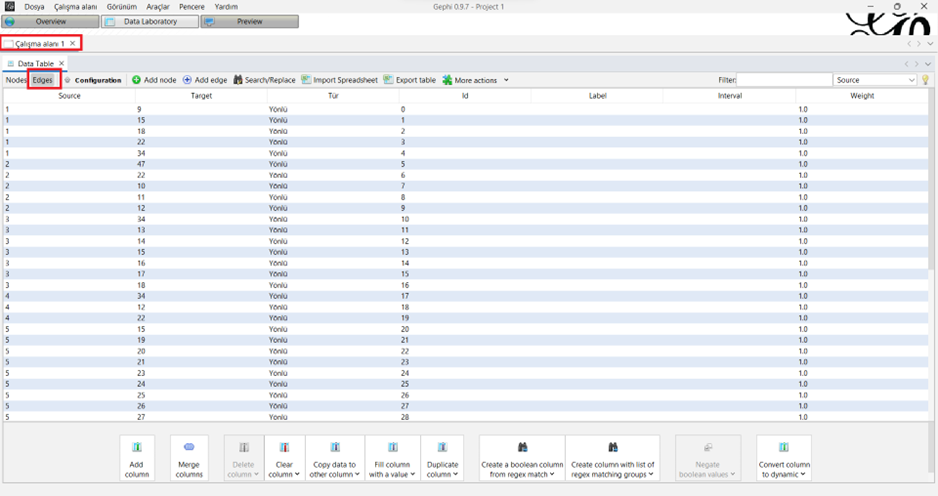Click the Add column icon
Viewport: 938px width, 496px height.
137,447
